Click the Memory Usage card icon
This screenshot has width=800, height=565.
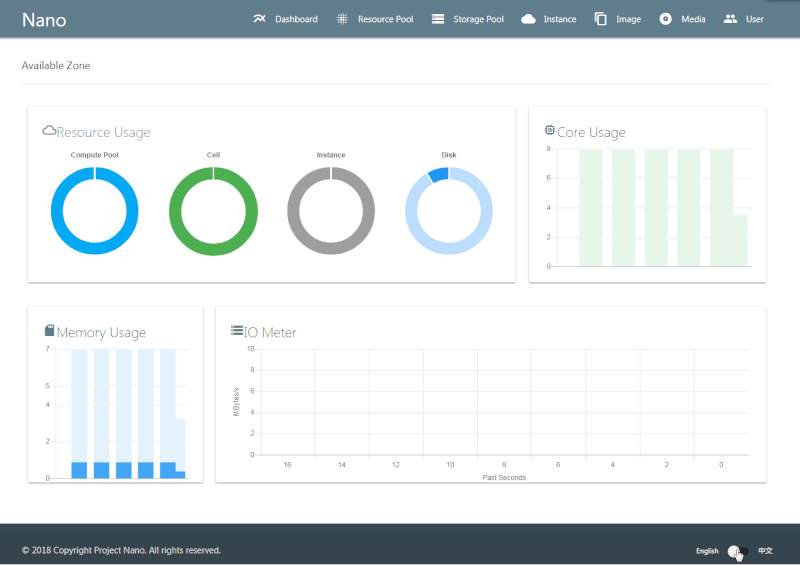coord(50,331)
